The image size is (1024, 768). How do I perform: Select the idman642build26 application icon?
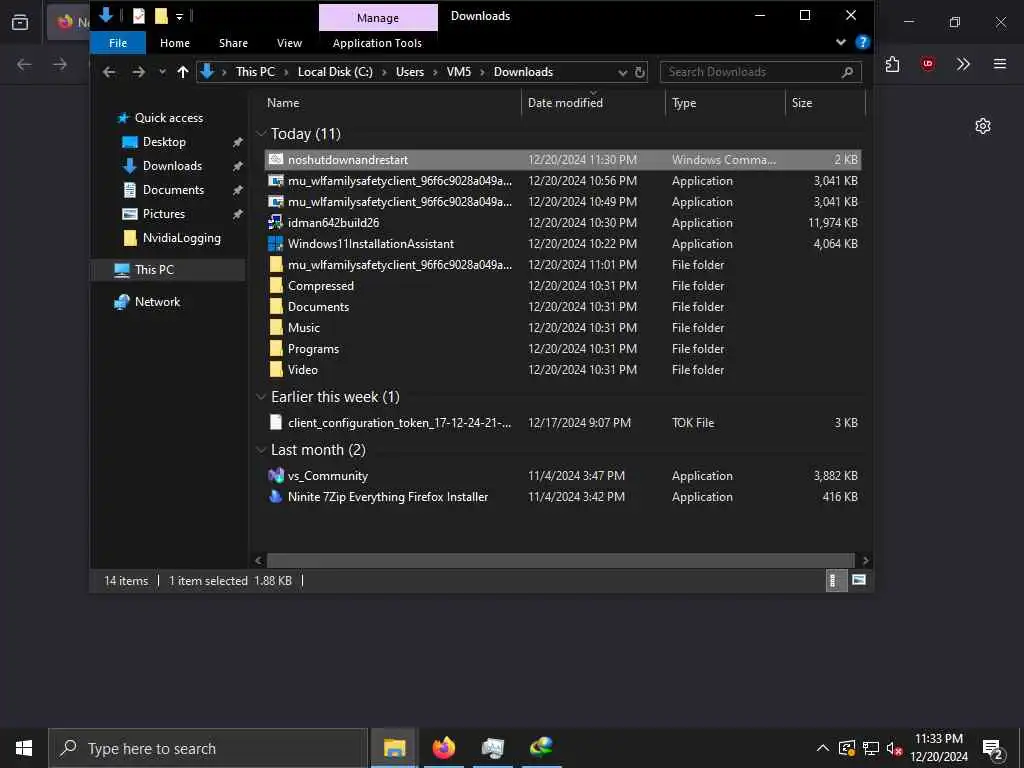(276, 223)
